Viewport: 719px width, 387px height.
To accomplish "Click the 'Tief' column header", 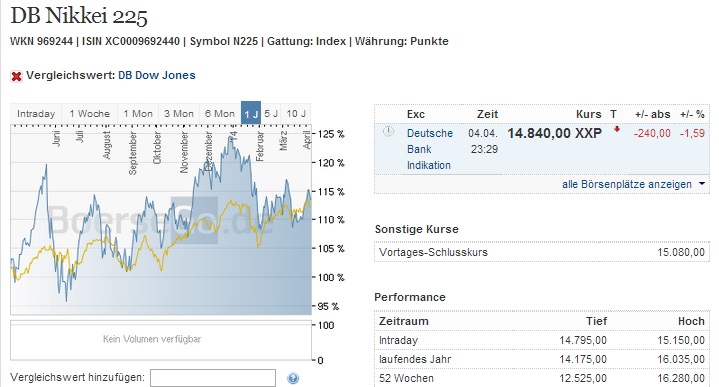I will [x=596, y=321].
